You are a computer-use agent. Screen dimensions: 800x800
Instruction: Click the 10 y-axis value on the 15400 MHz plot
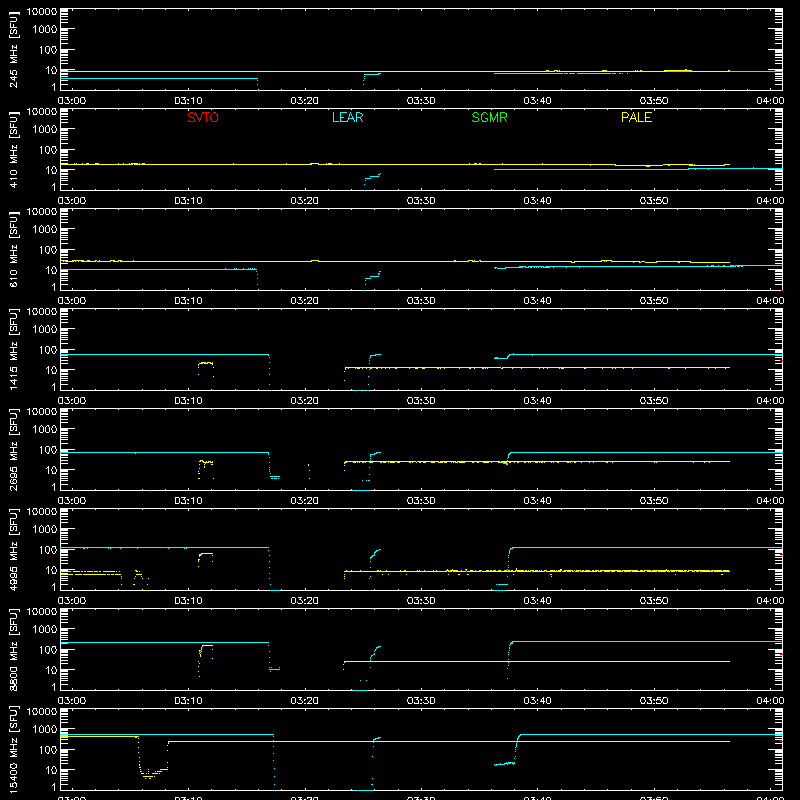coord(51,770)
